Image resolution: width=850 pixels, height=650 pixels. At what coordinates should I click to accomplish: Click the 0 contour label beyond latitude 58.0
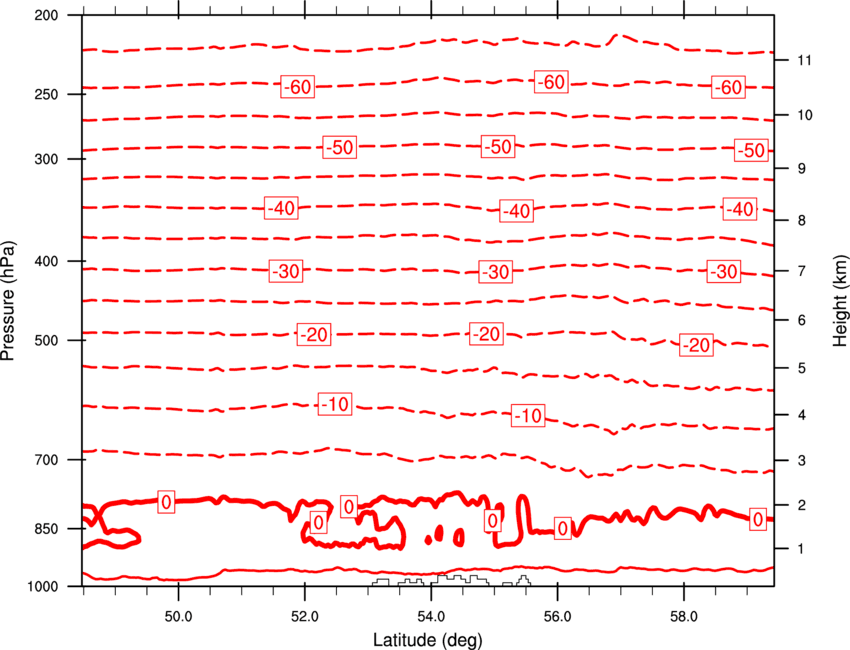click(x=757, y=519)
